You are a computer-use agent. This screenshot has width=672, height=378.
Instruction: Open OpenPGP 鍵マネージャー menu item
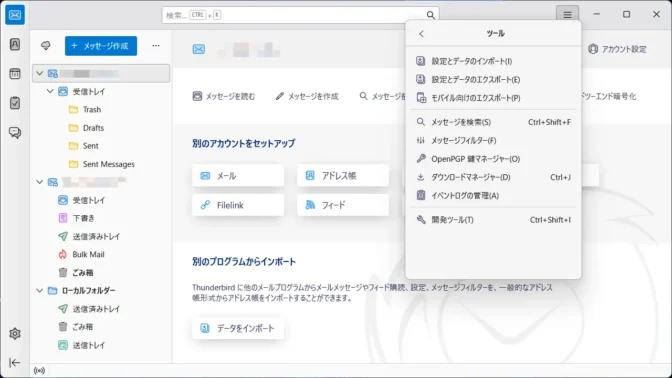(x=493, y=159)
